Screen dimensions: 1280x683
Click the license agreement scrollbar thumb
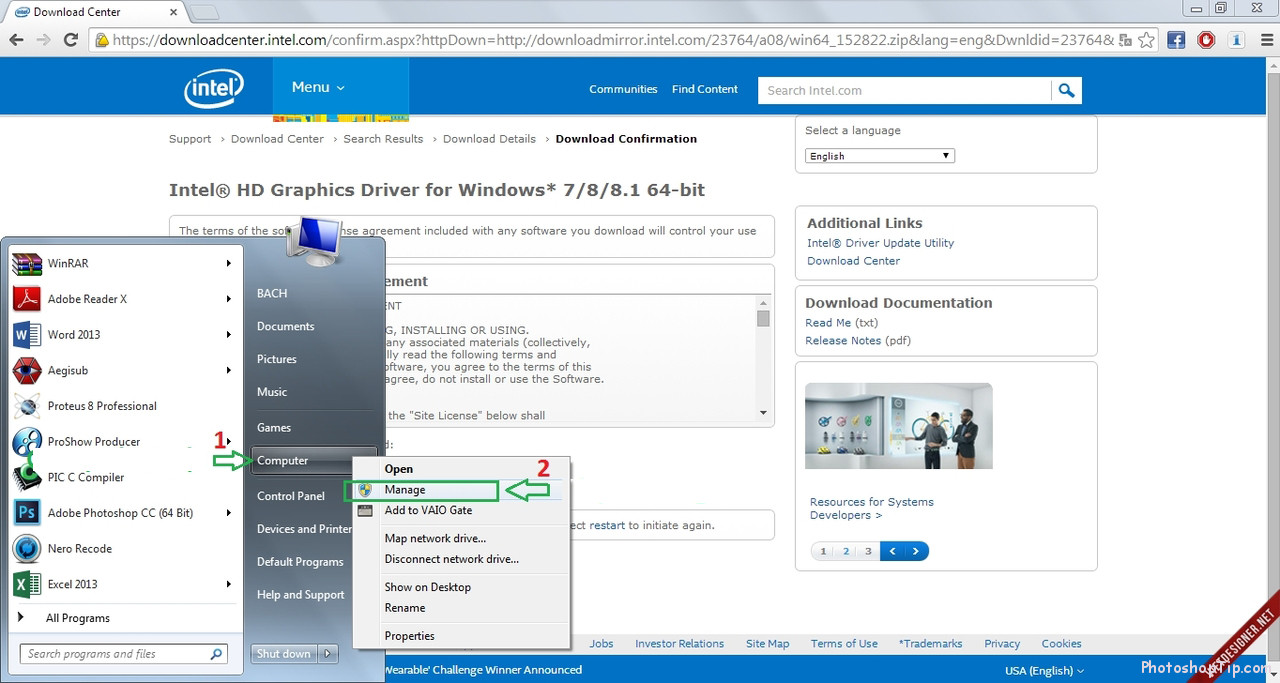pyautogui.click(x=763, y=318)
